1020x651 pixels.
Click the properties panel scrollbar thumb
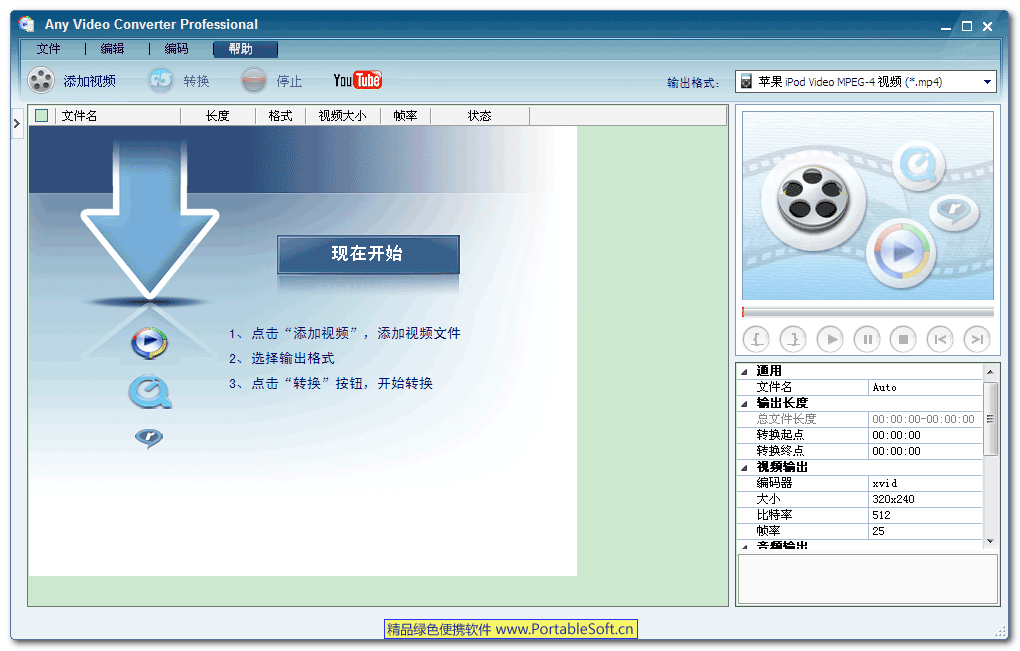point(990,419)
